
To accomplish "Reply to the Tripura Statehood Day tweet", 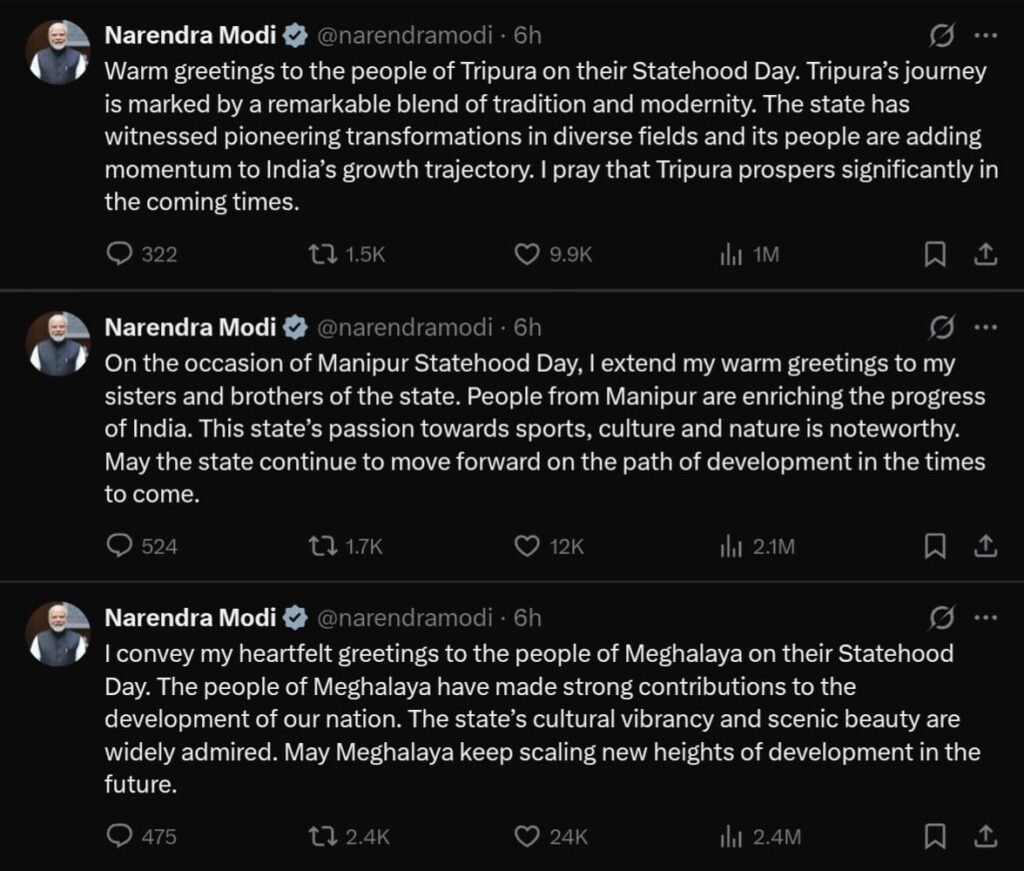I will pos(120,255).
